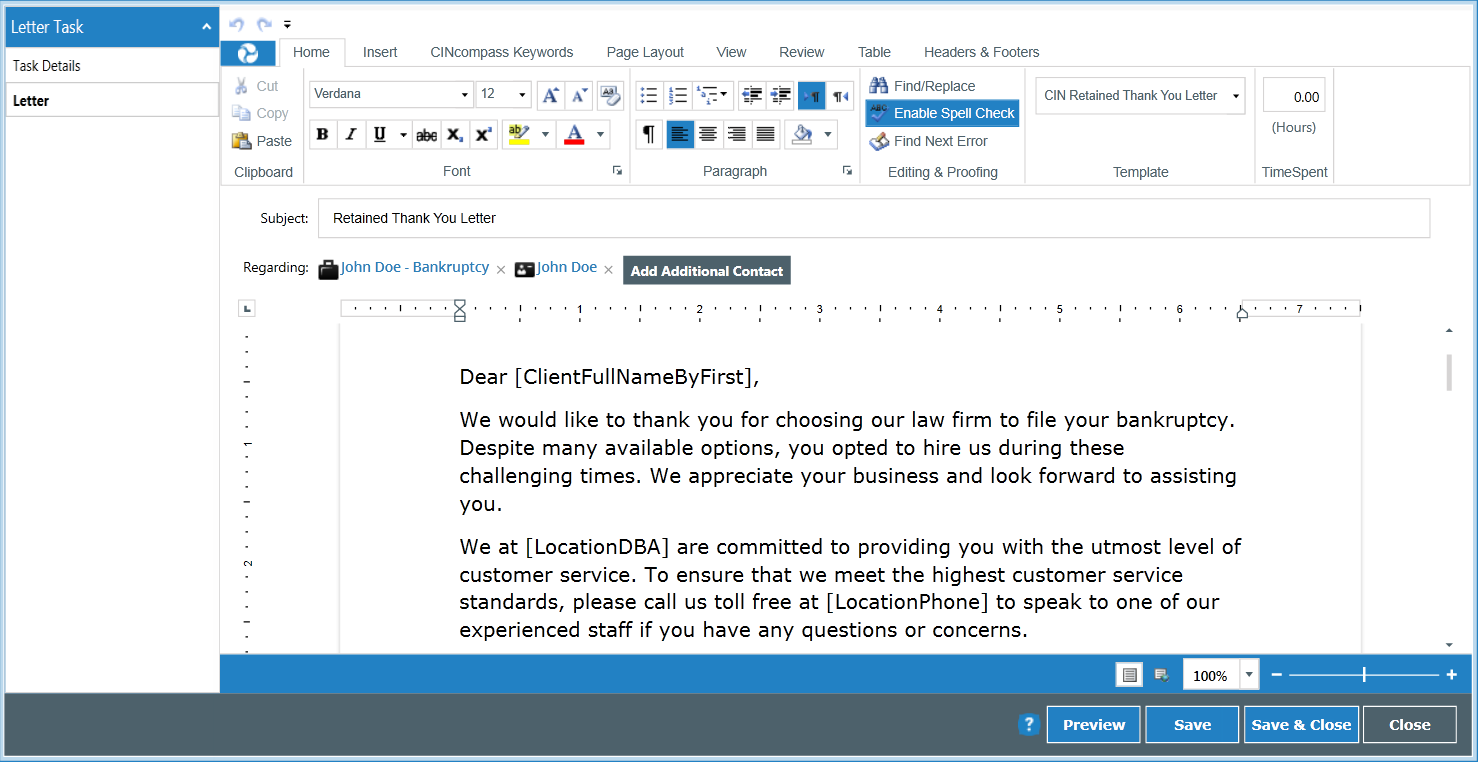Click the help question mark icon
1478x762 pixels.
point(1028,725)
